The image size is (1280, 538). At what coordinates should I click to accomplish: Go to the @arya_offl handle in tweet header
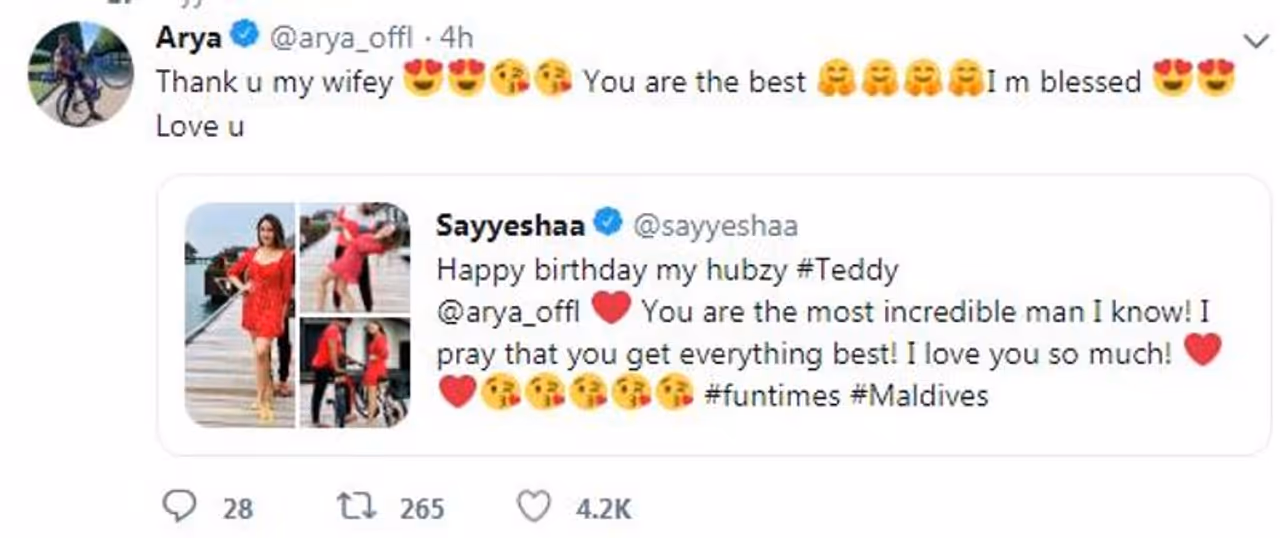(337, 38)
